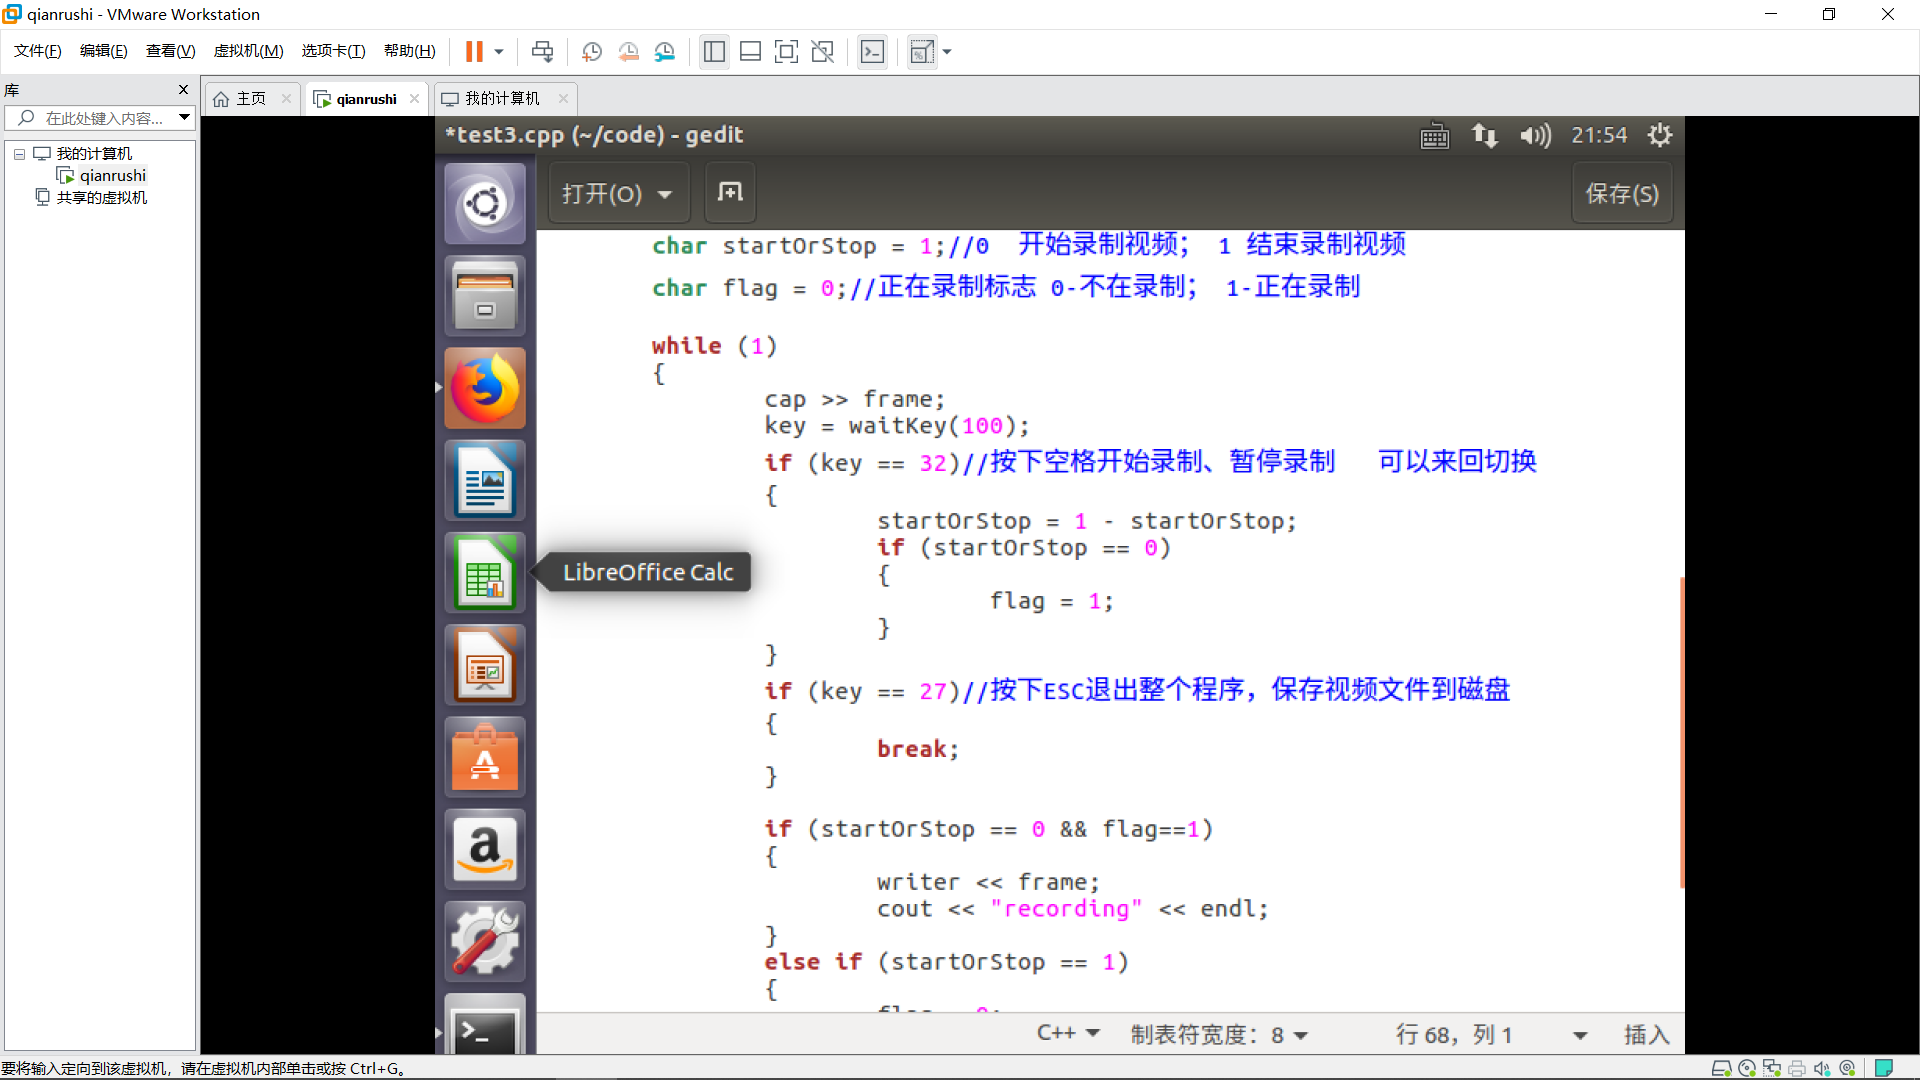The image size is (1920, 1080).
Task: Toggle the thumbnail bar view
Action: 750,52
